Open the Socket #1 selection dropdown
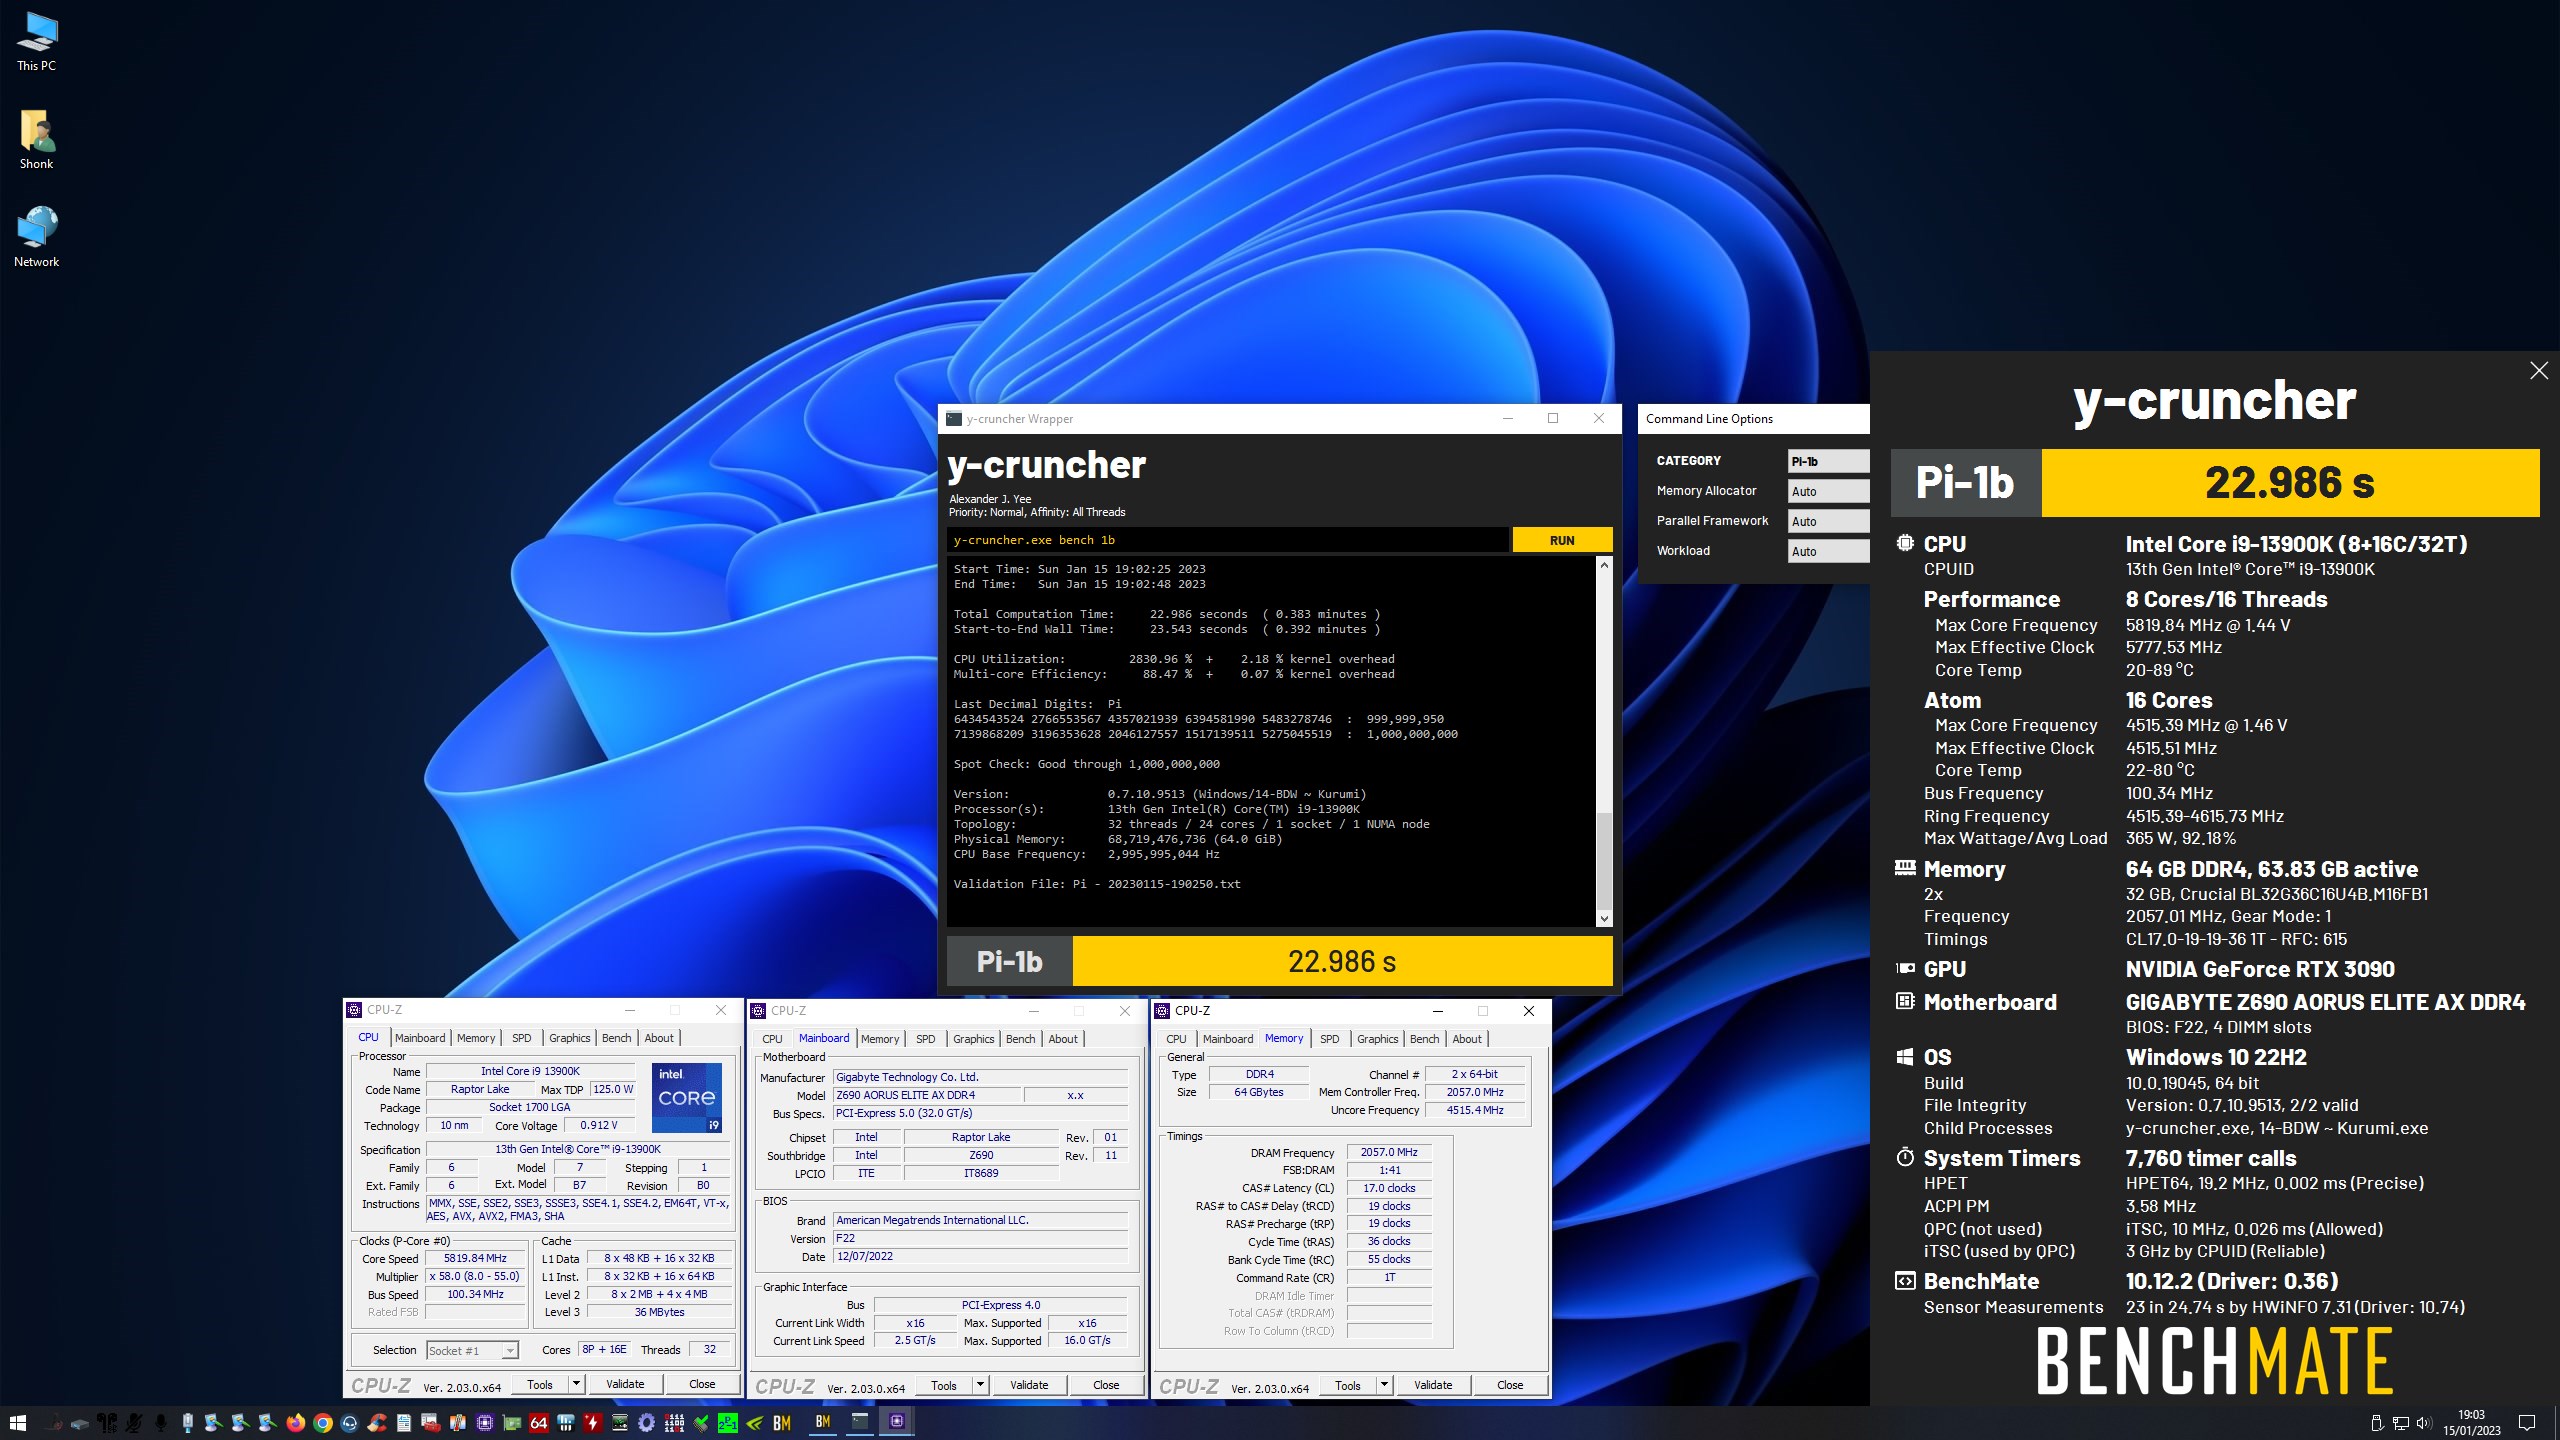The image size is (2560, 1440). pyautogui.click(x=472, y=1350)
